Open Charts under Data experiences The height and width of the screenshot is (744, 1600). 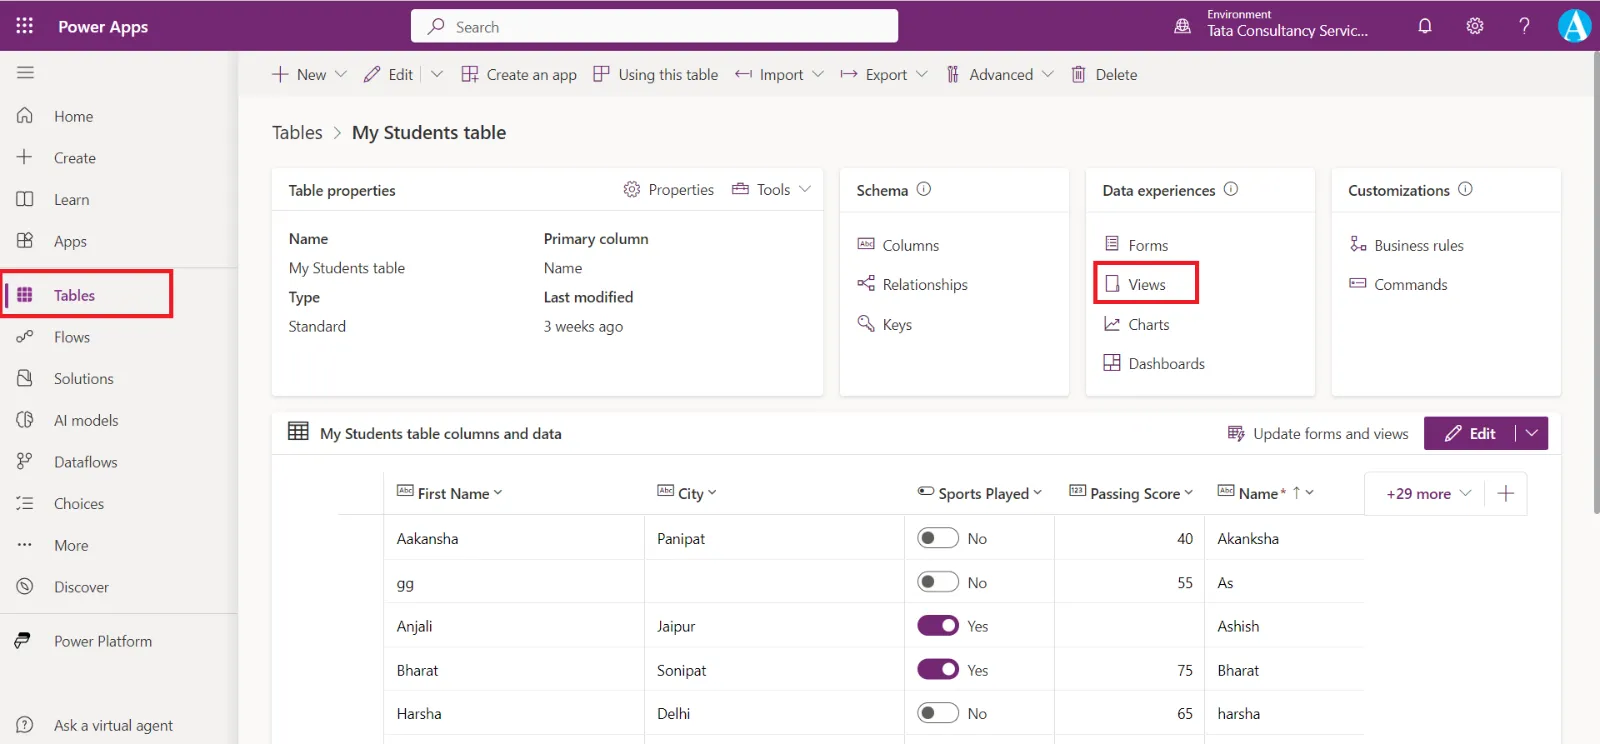(x=1136, y=324)
